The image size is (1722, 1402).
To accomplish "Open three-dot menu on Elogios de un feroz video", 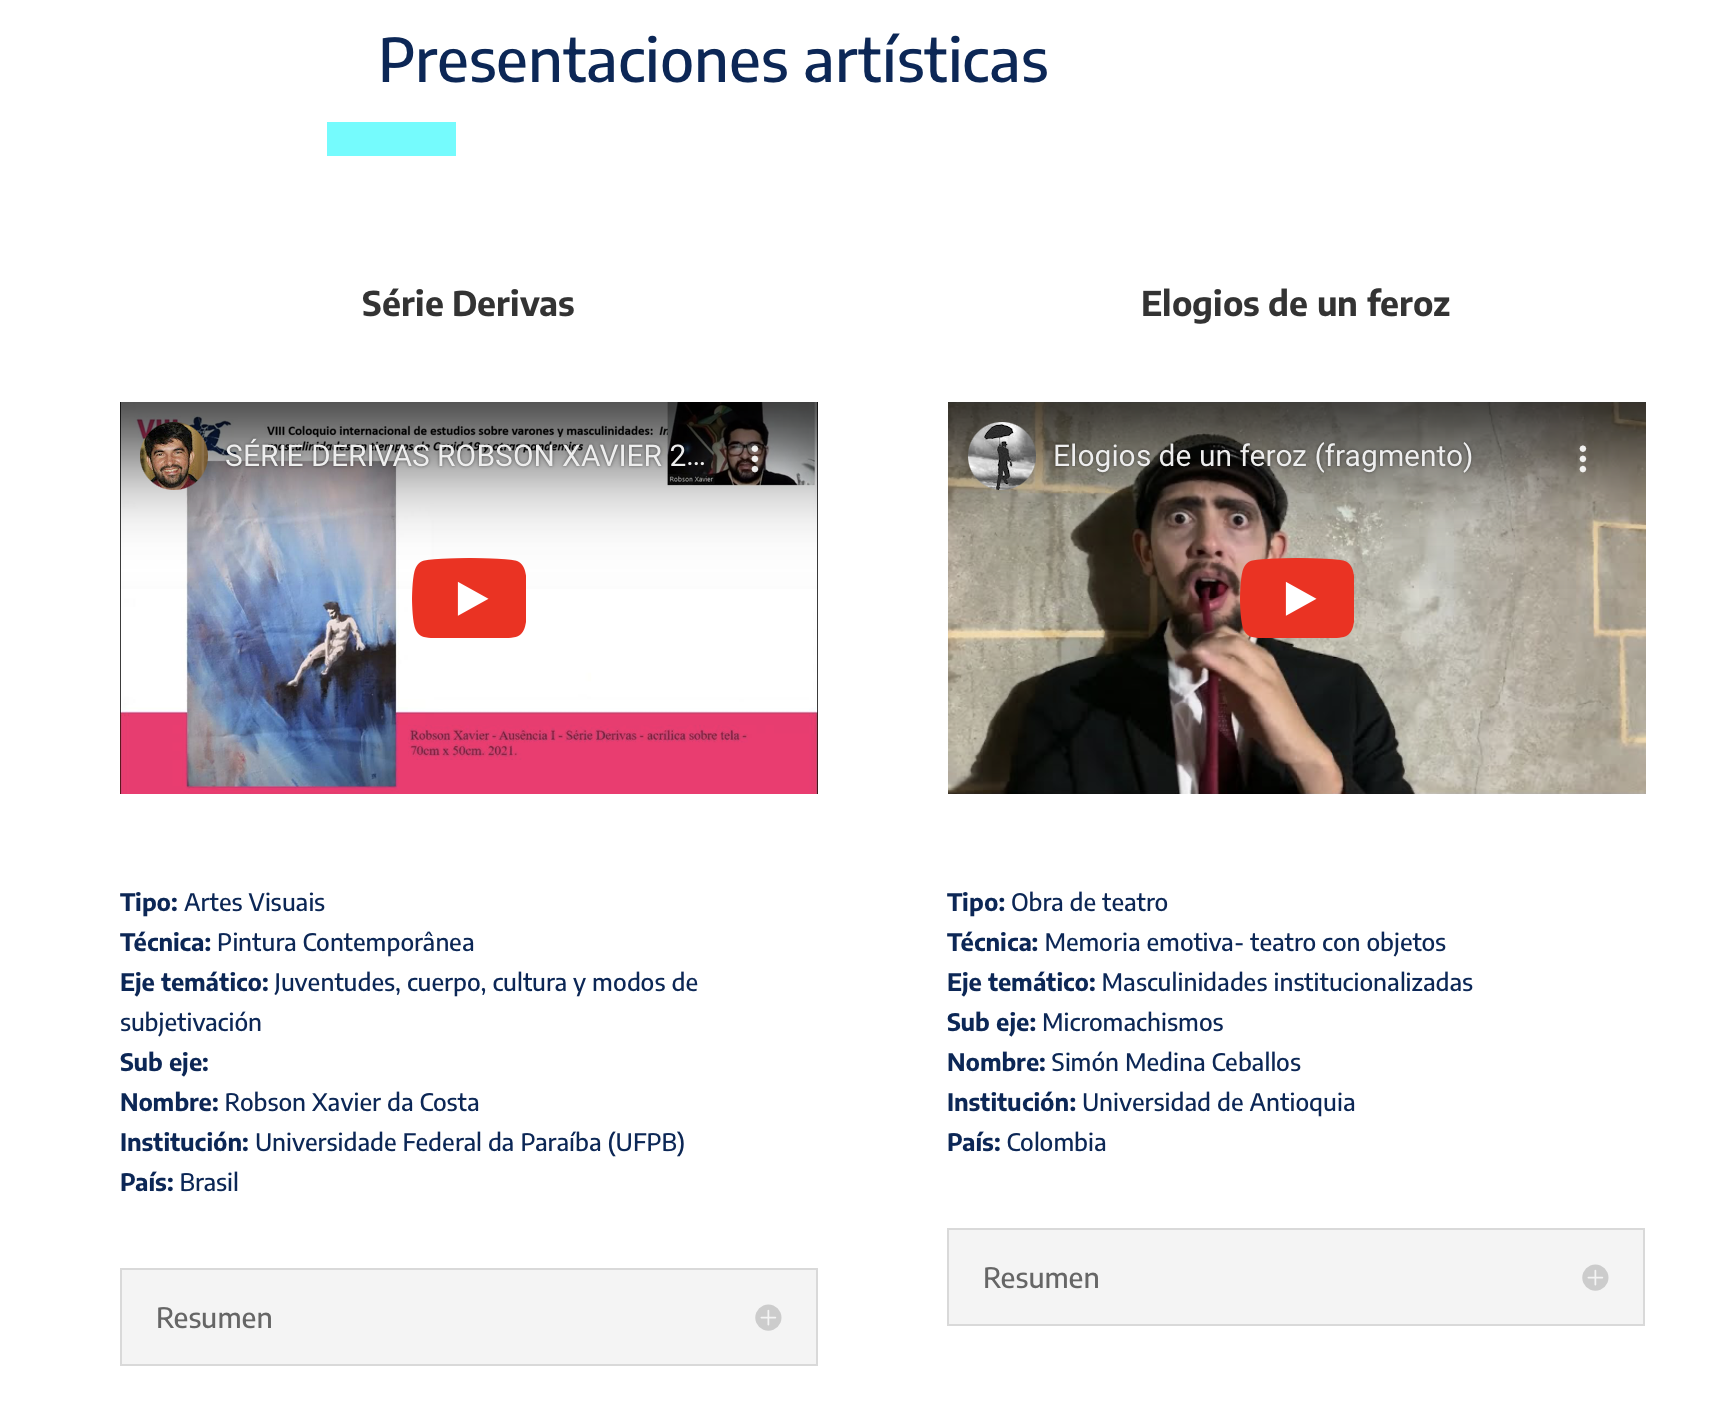I will click(1582, 458).
